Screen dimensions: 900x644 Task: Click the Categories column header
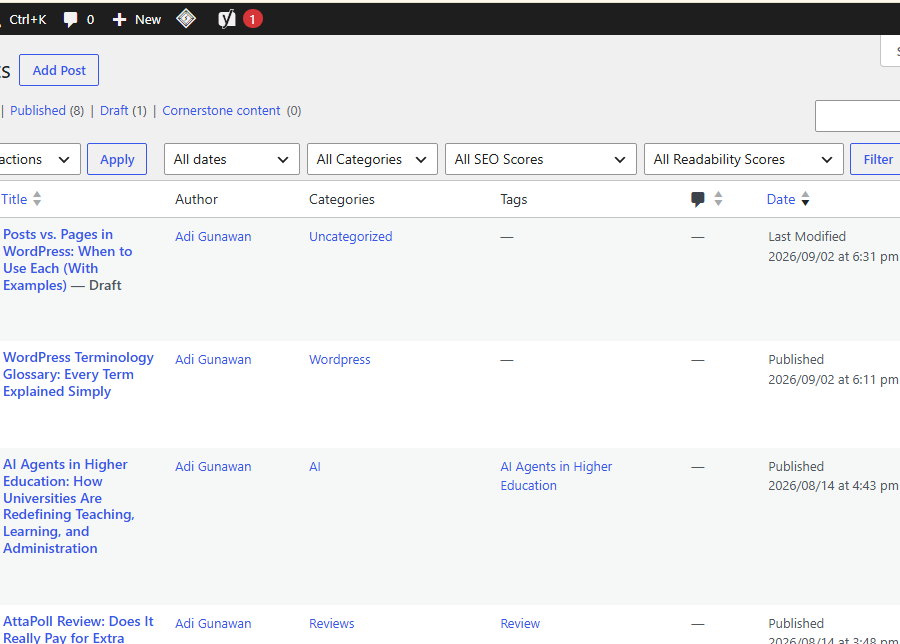(342, 199)
